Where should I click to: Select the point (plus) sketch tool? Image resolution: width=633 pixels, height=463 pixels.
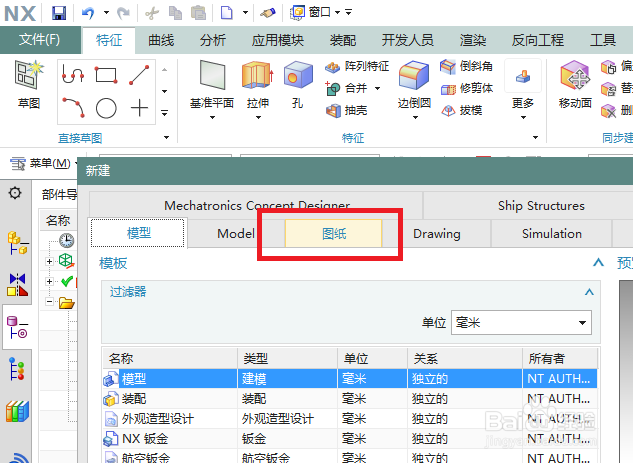pyautogui.click(x=139, y=108)
